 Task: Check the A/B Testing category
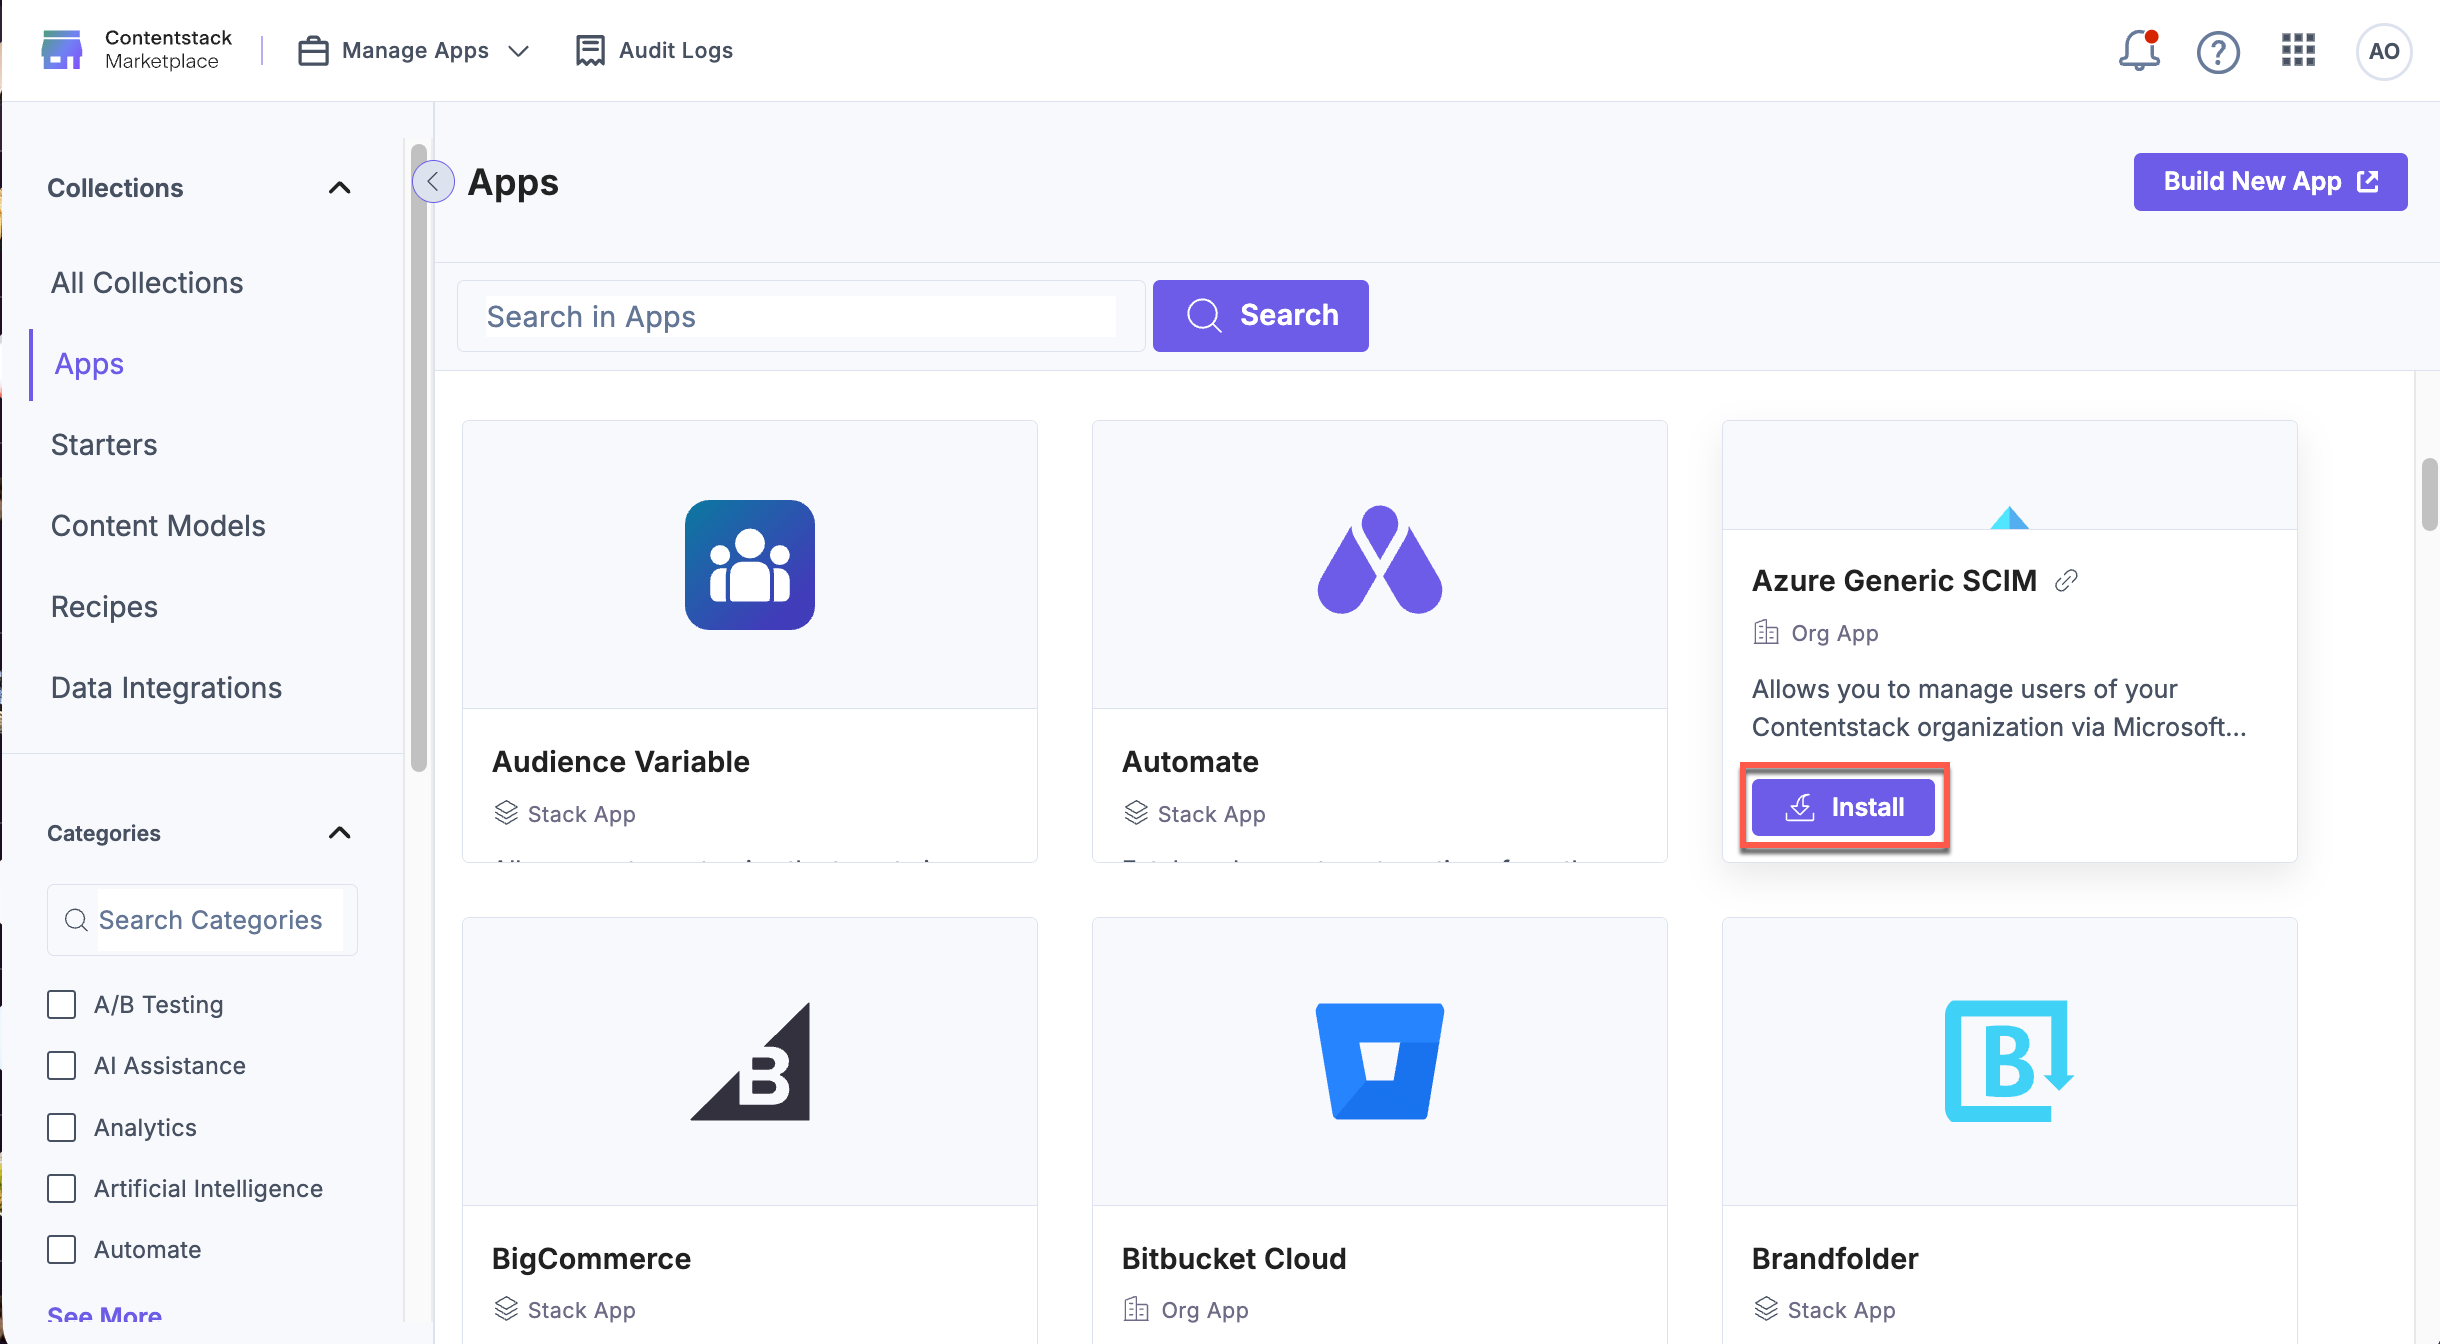62,1004
